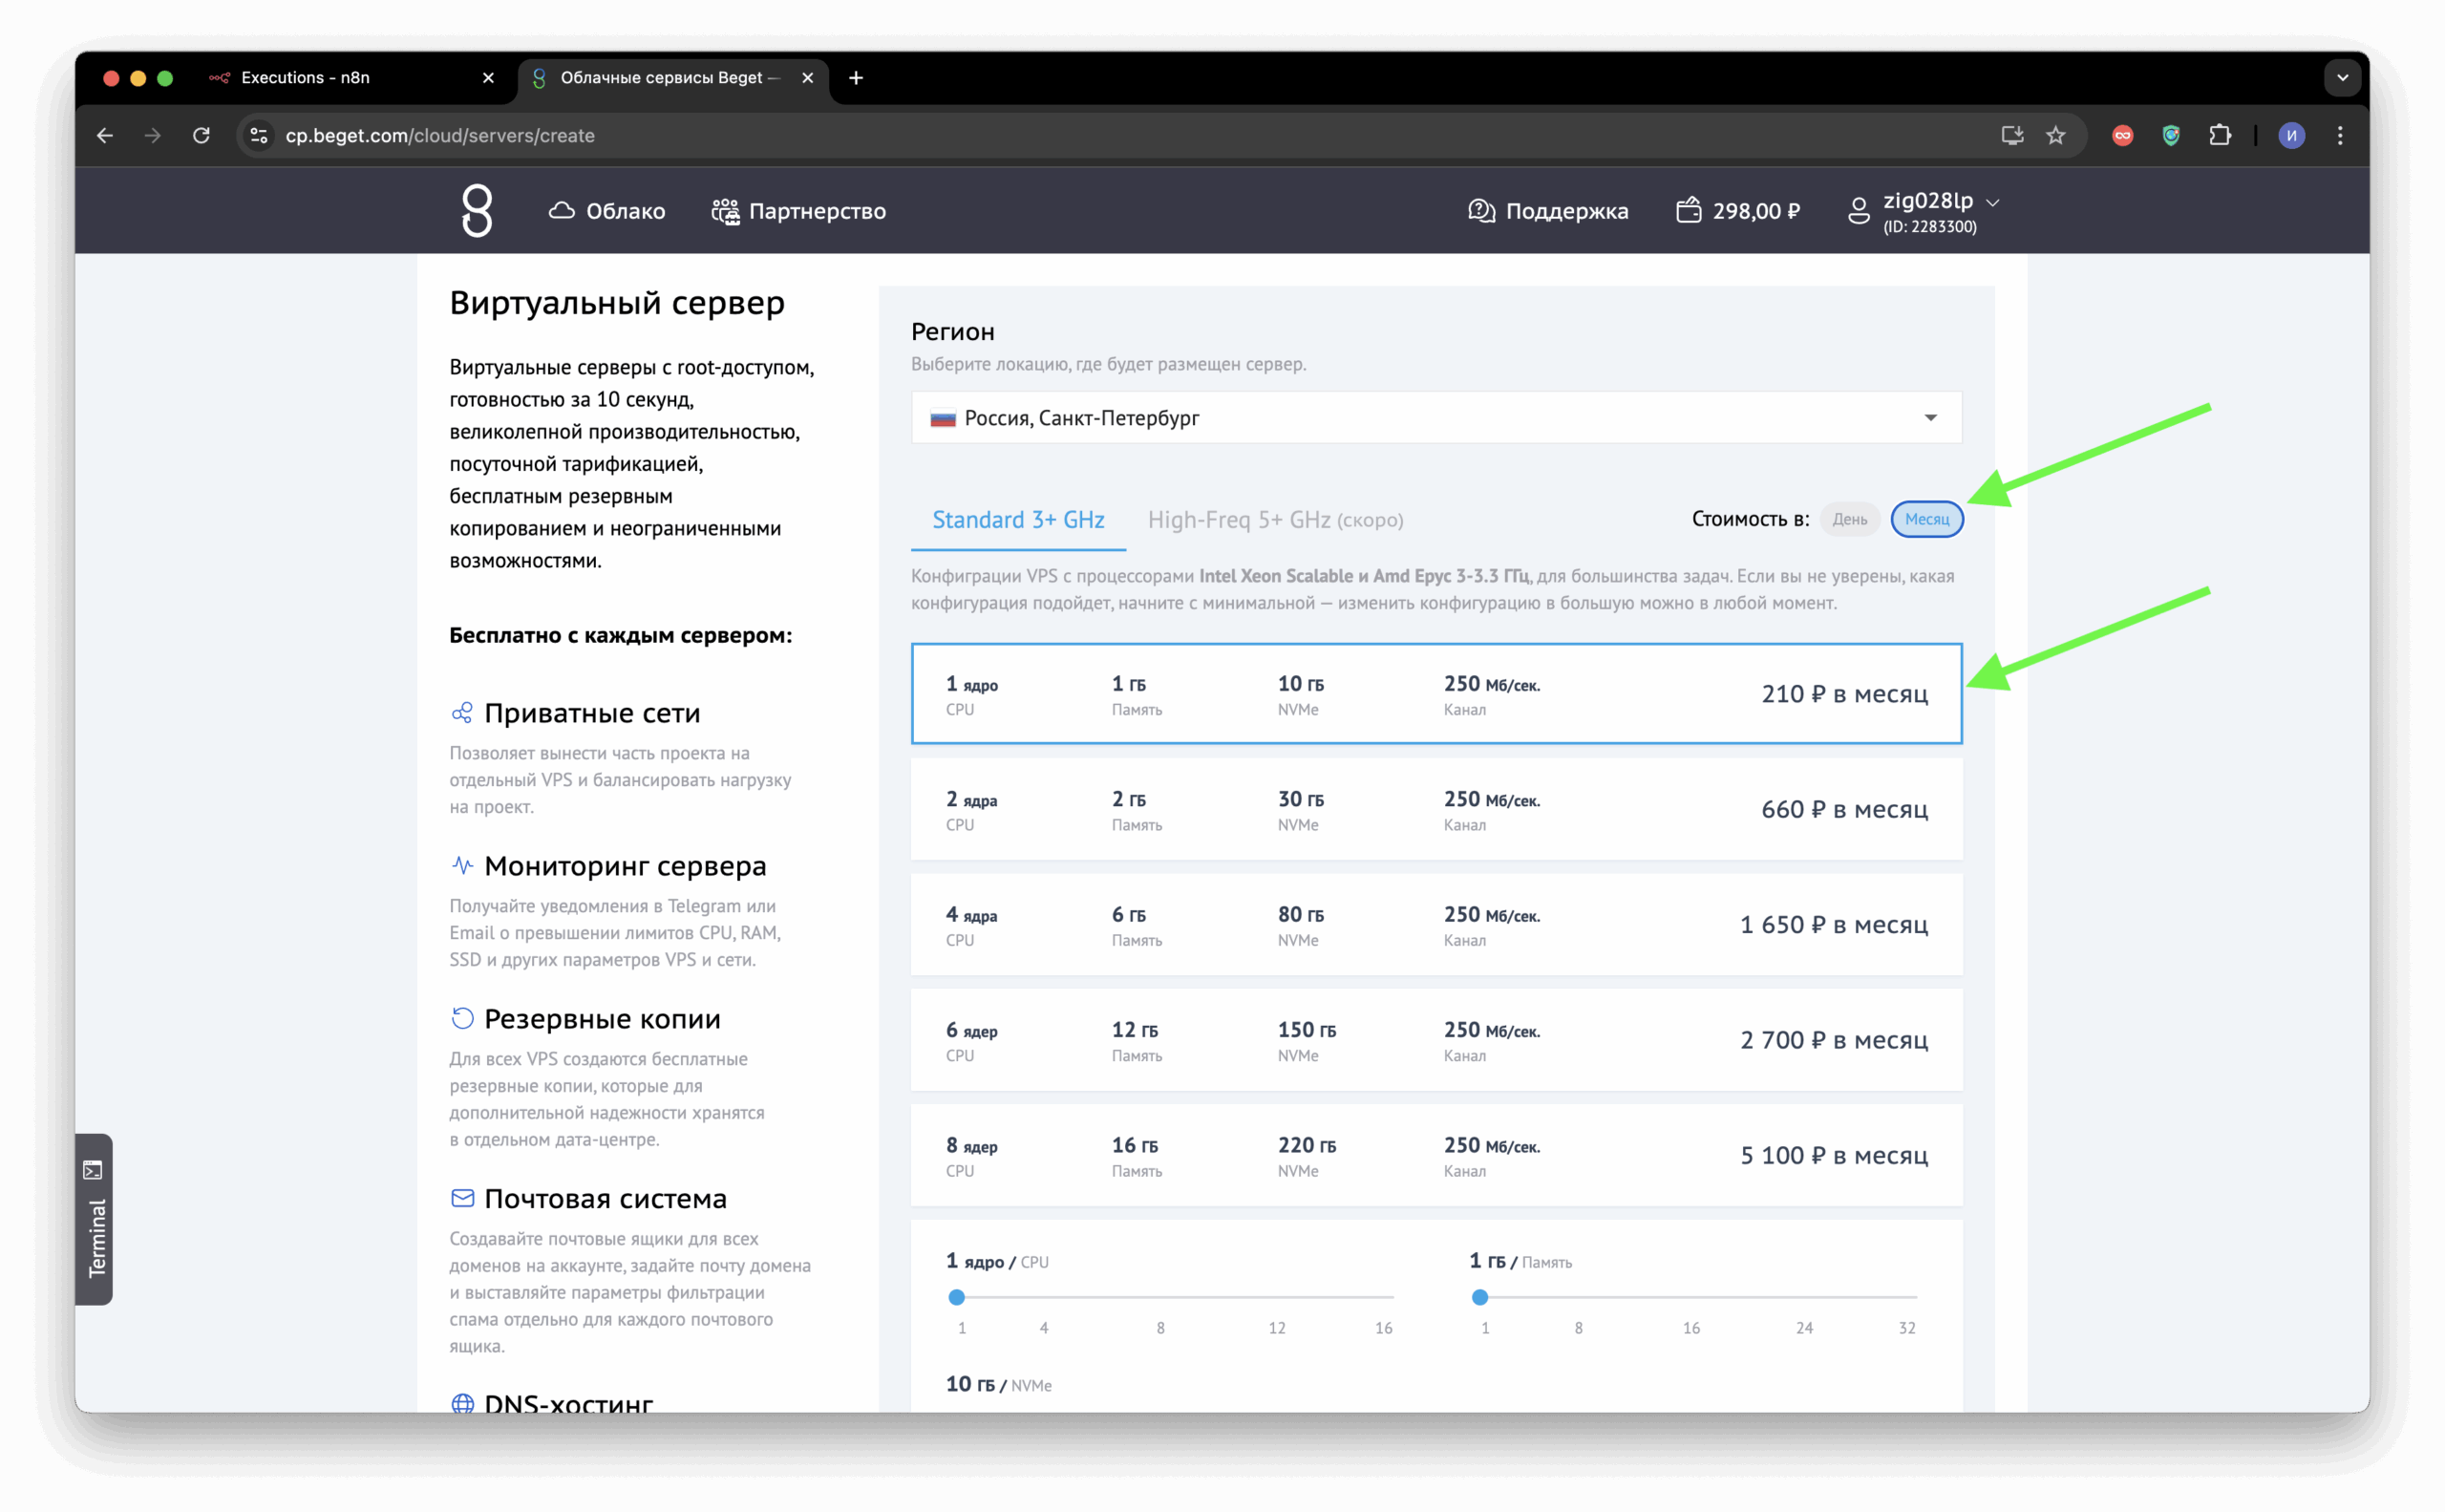The image size is (2445, 1512).
Task: Select the 2 ядра 660 ₽ plan
Action: point(1436,809)
